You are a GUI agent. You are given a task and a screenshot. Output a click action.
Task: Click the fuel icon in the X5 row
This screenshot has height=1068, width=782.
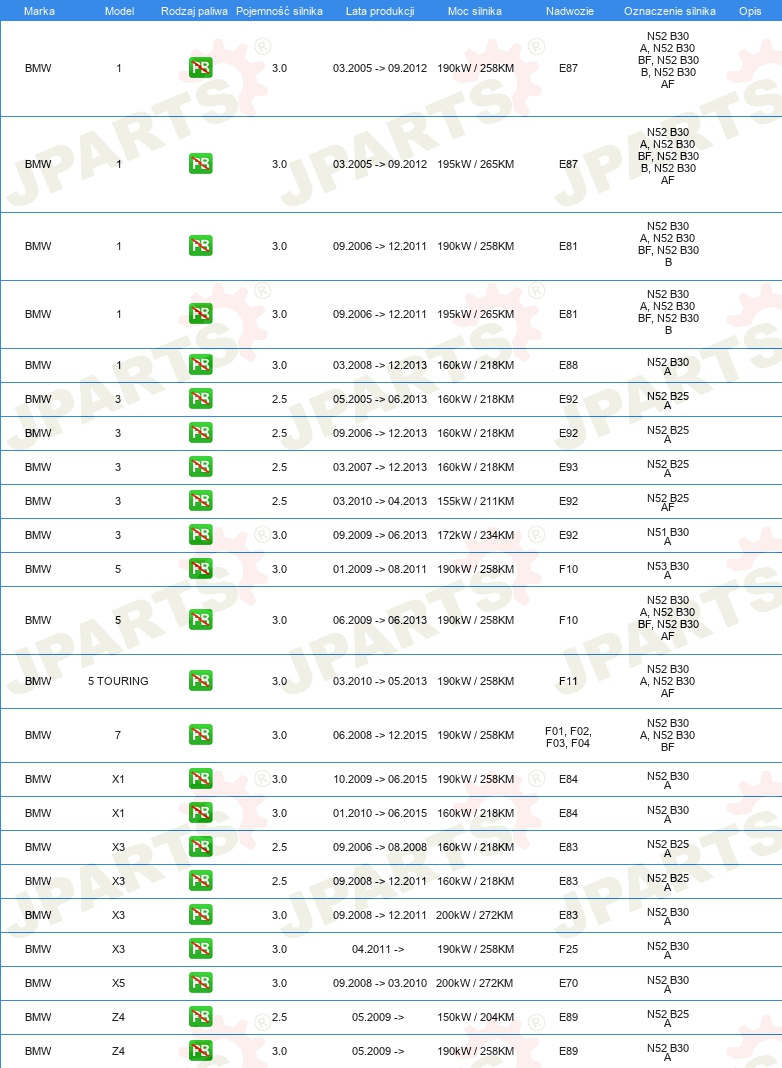(x=200, y=984)
